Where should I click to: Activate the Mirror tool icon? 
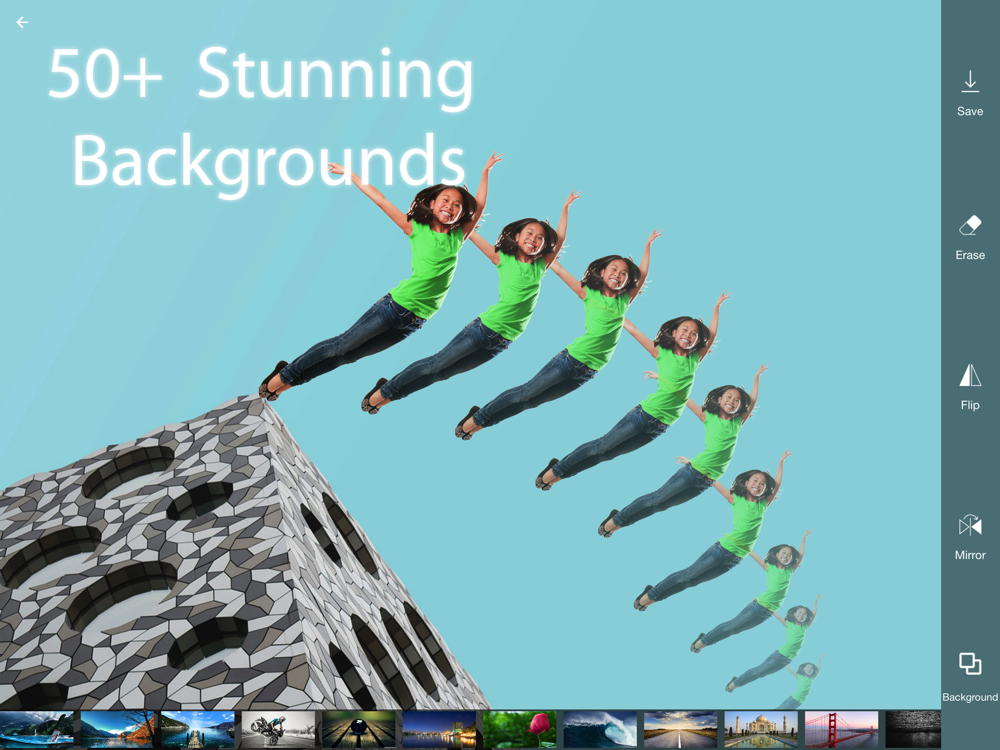pyautogui.click(x=970, y=526)
